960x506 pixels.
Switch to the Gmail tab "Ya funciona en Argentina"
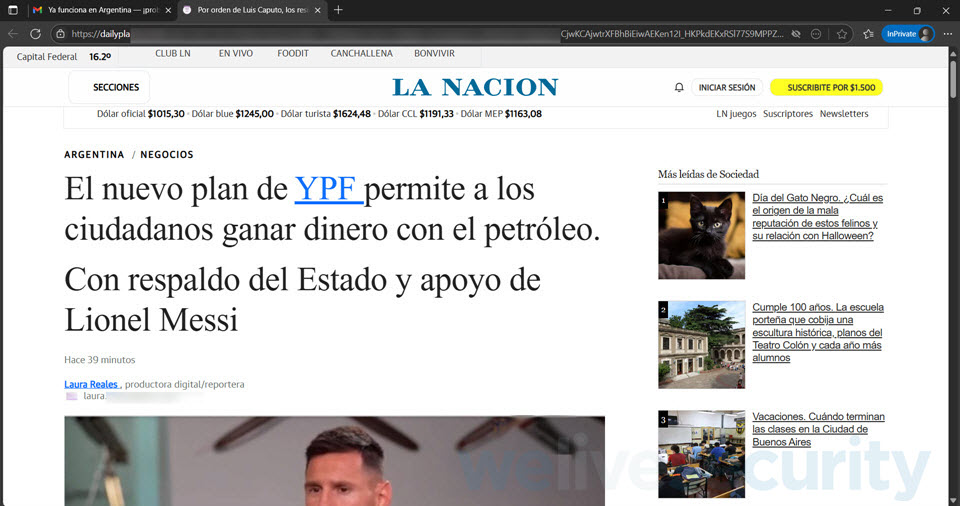(x=103, y=10)
